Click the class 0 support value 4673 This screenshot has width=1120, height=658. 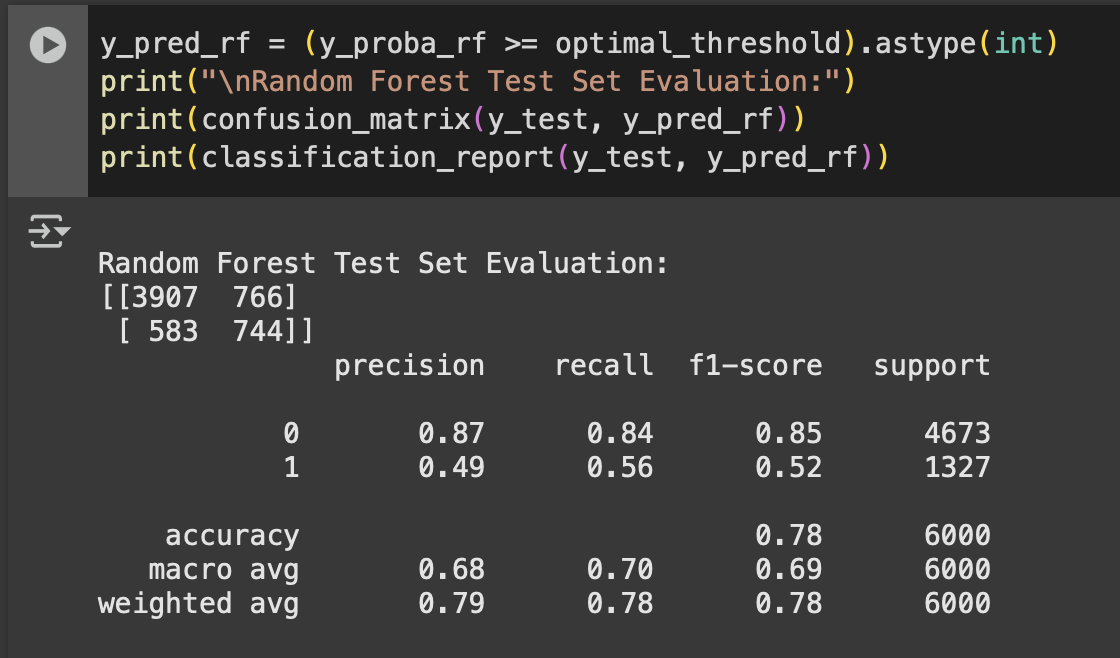[957, 433]
